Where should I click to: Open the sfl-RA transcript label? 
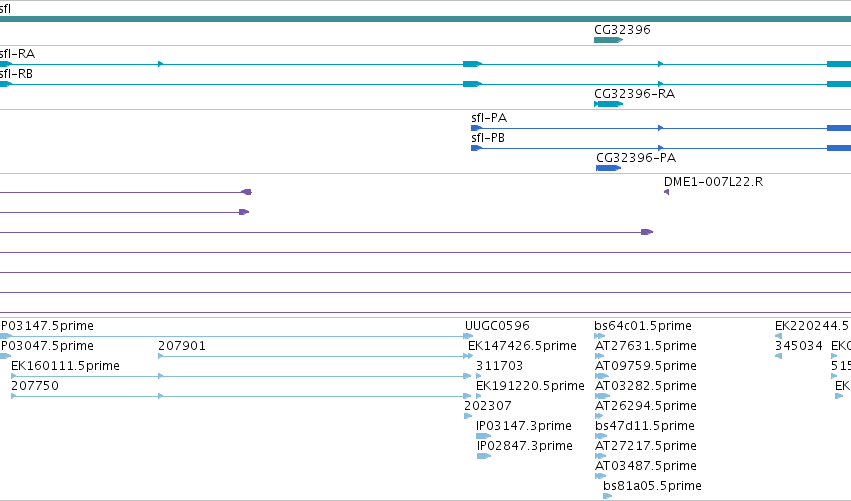pos(17,54)
